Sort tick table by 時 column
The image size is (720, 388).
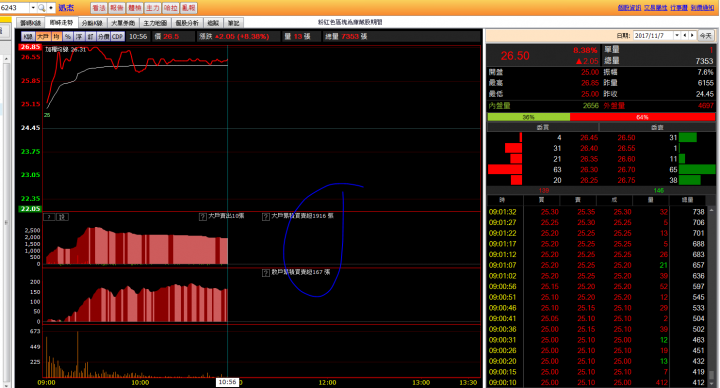coord(505,200)
